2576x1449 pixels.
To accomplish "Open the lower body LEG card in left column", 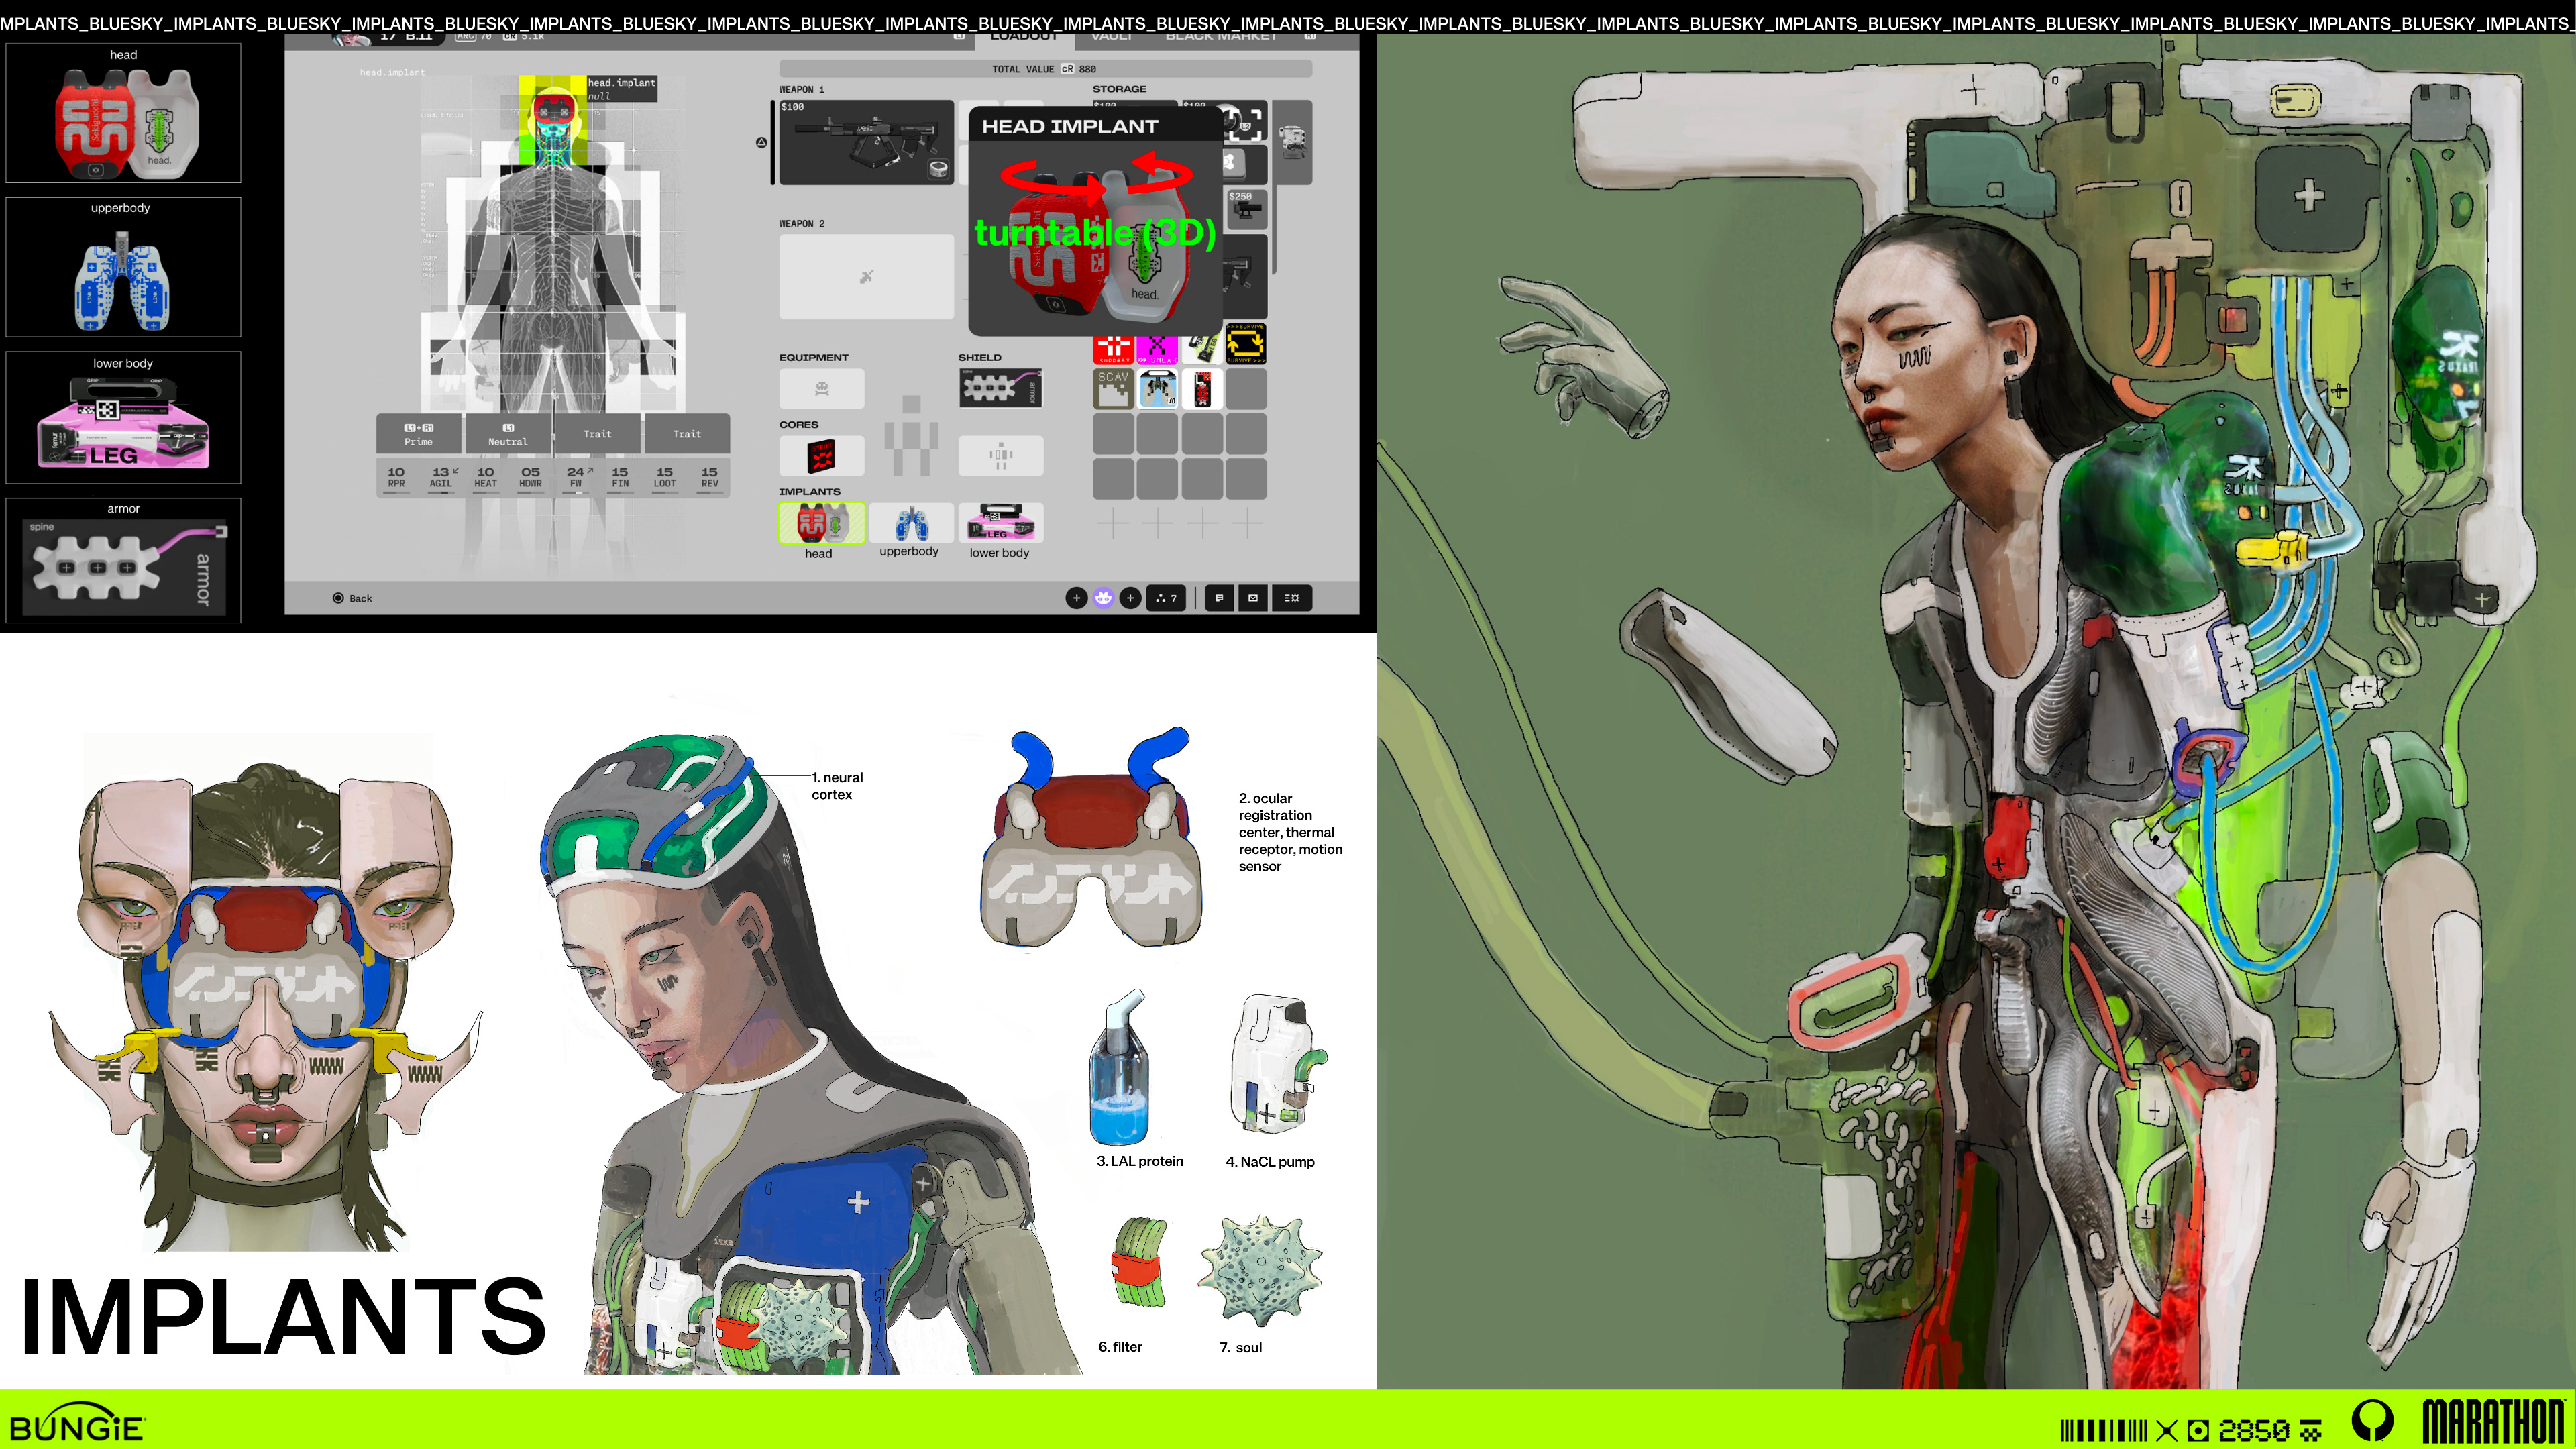I will (x=123, y=417).
